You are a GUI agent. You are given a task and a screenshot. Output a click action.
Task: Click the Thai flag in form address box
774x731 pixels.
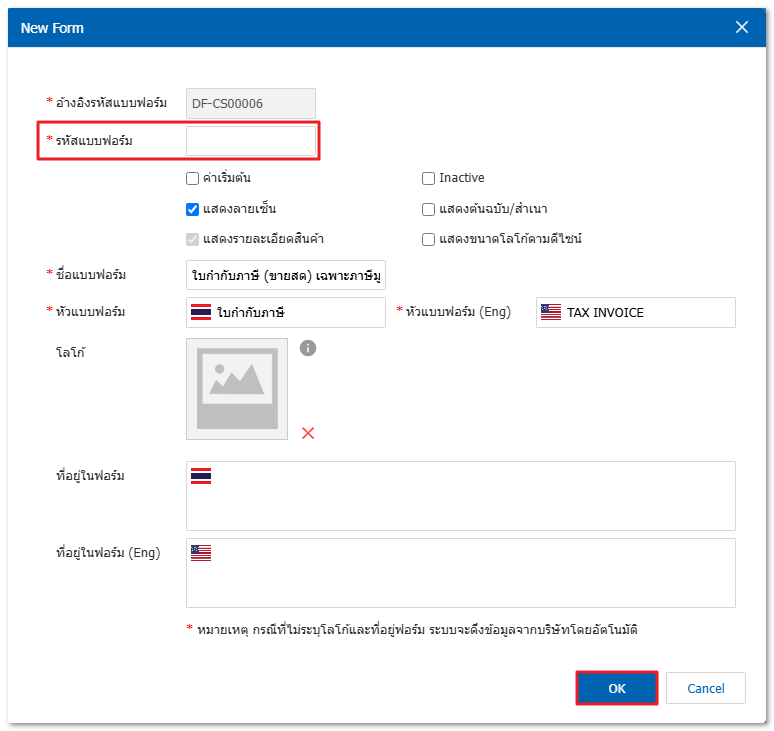click(200, 476)
